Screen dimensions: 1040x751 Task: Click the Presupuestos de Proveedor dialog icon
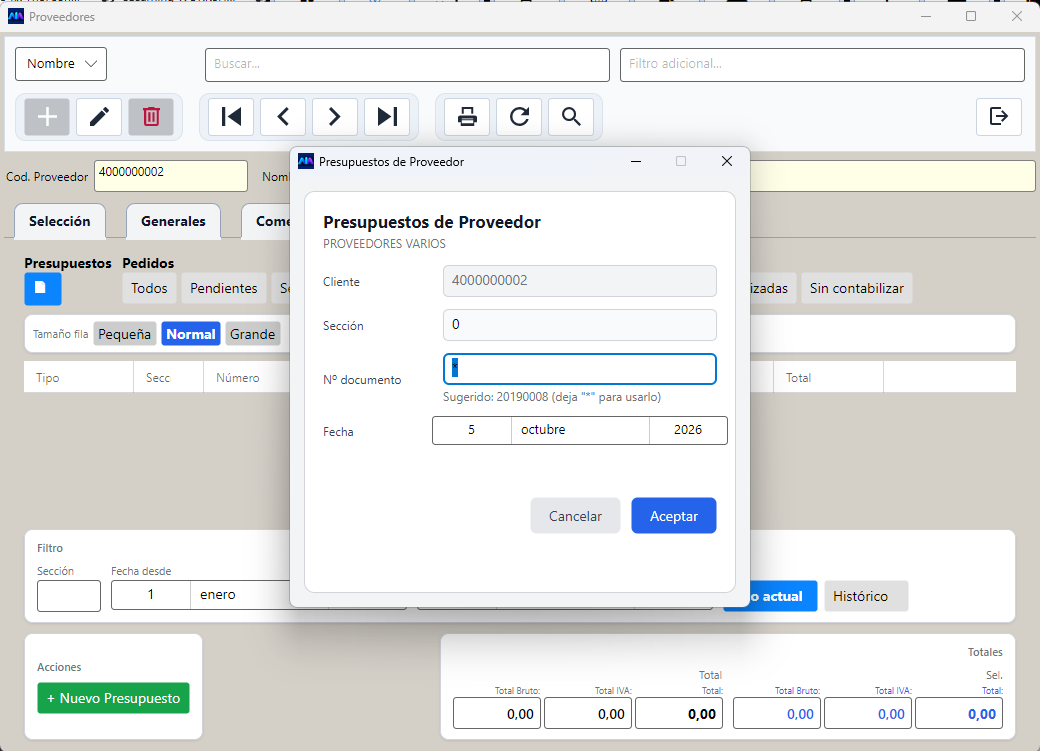tap(306, 161)
